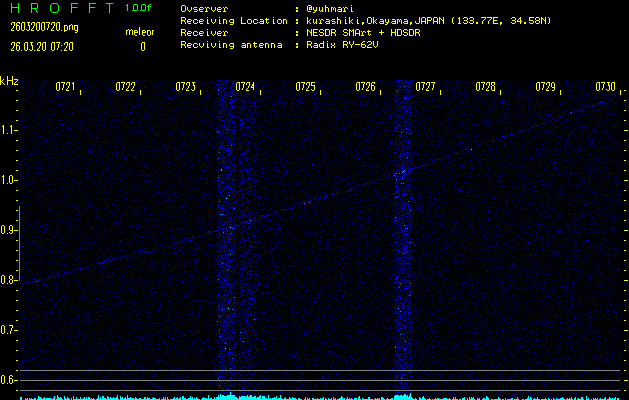Click the 0.7 kHz axis label
The width and height of the screenshot is (629, 400).
pos(7,330)
